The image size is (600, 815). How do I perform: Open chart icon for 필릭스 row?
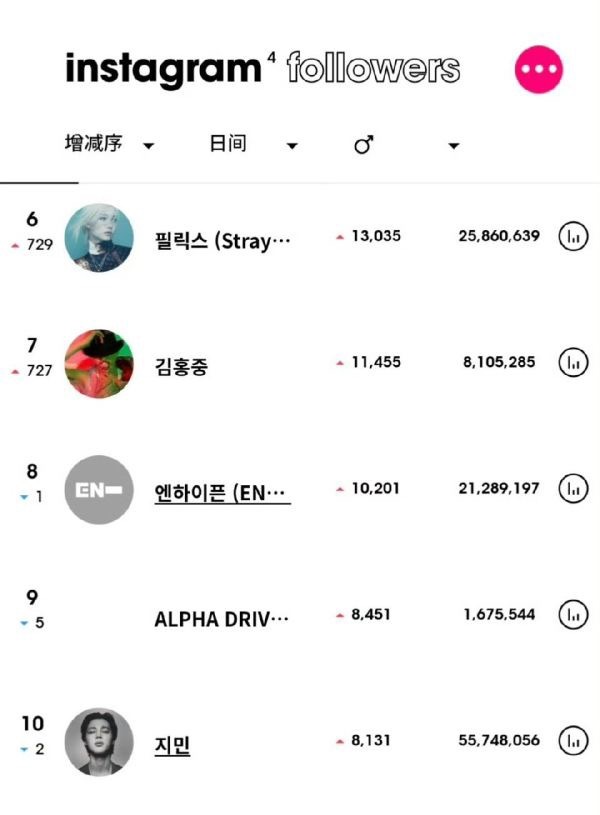point(573,237)
